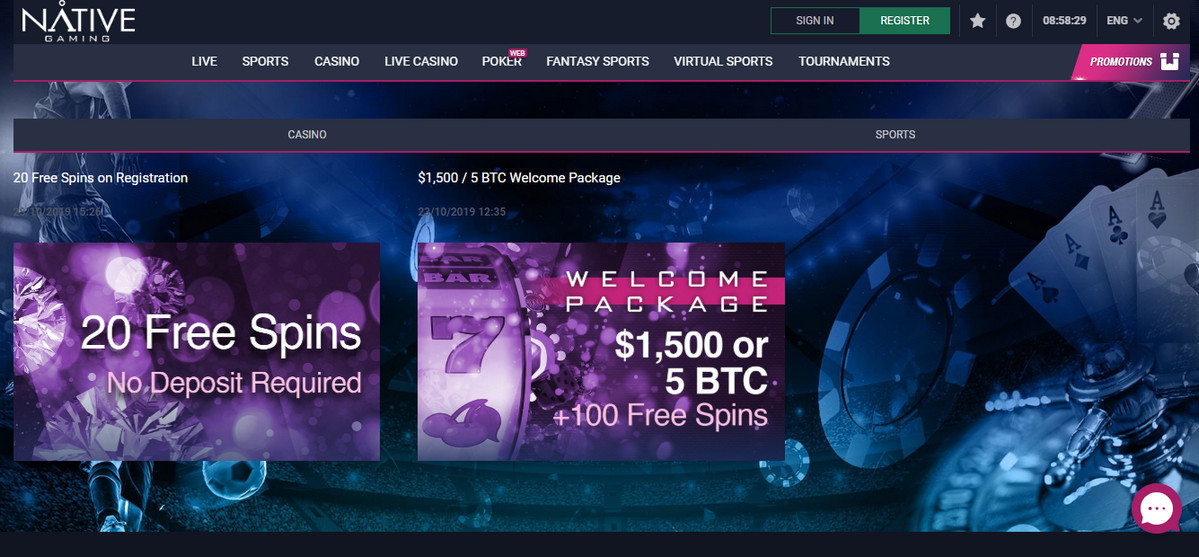Go home via Native Gaming logo
Screen dimensions: 1199x557
[78, 22]
